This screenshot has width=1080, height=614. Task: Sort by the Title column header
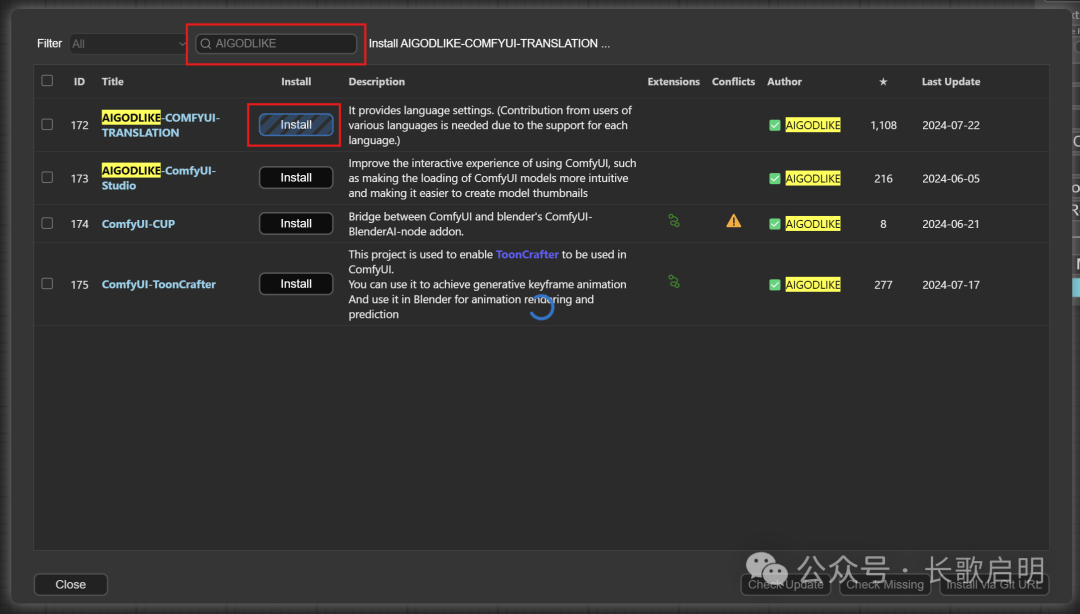point(113,81)
